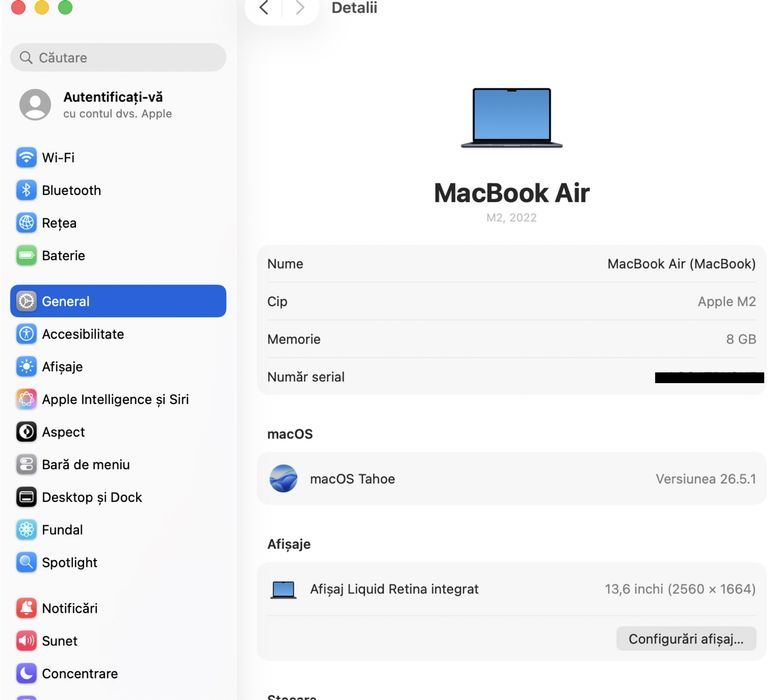Viewport: 779px width, 700px height.
Task: Click the macOS Tahoe label
Action: click(352, 479)
